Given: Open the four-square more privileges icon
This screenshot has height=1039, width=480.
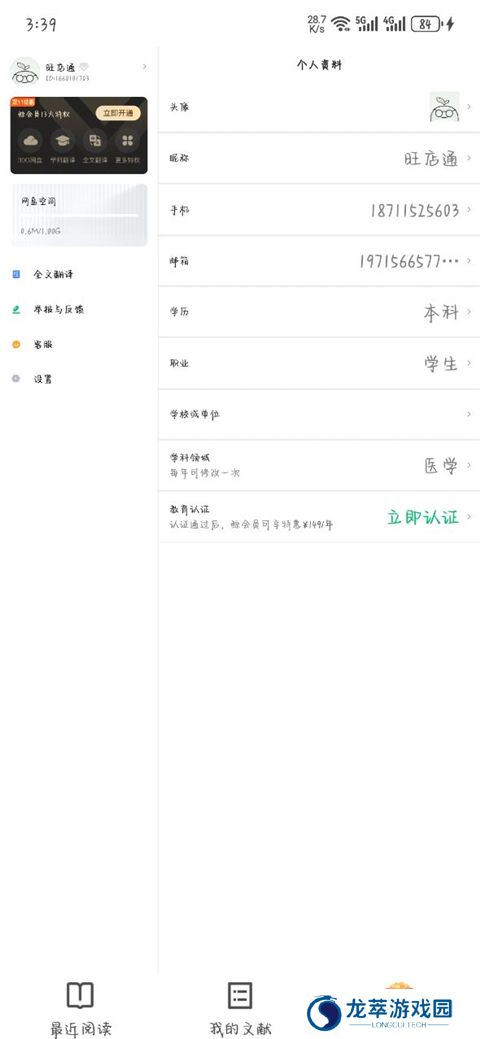Looking at the screenshot, I should [x=127, y=140].
